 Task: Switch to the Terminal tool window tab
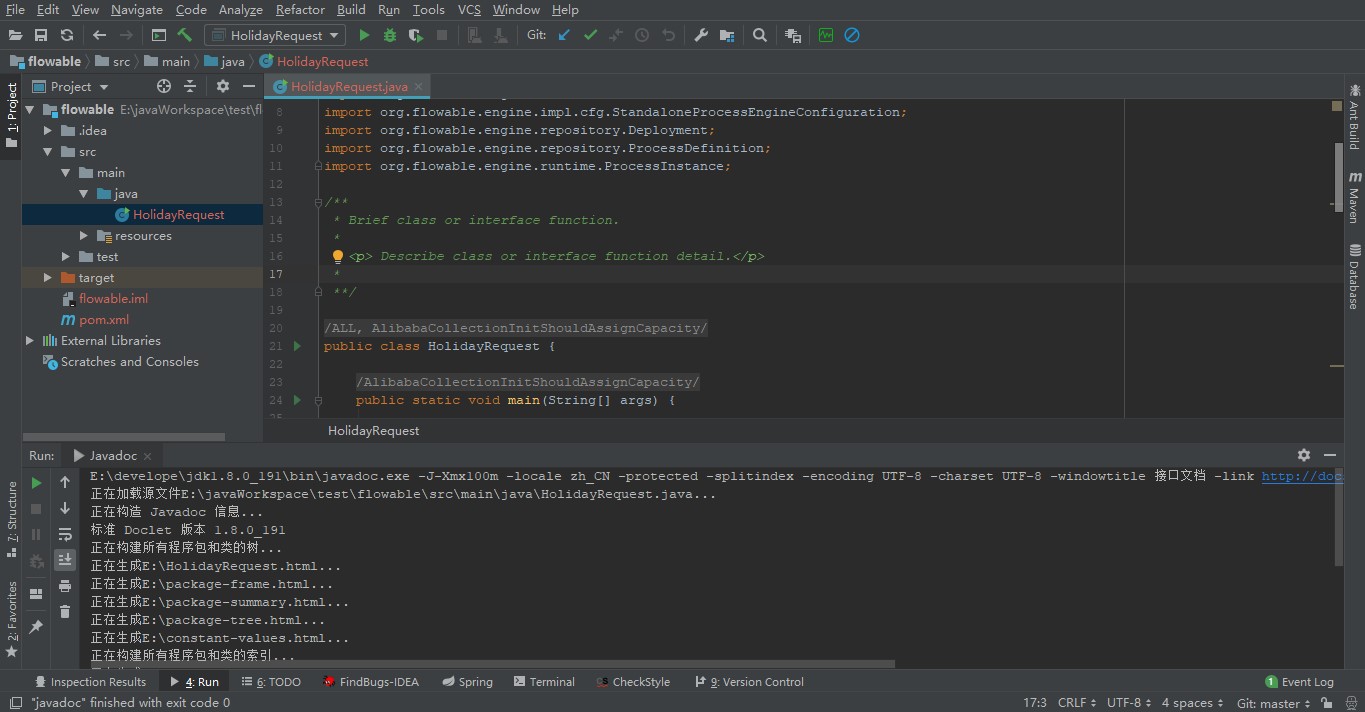[544, 682]
